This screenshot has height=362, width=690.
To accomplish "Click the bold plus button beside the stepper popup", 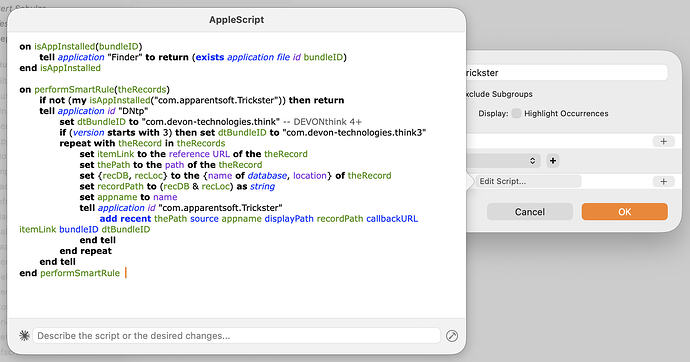I will 553,161.
